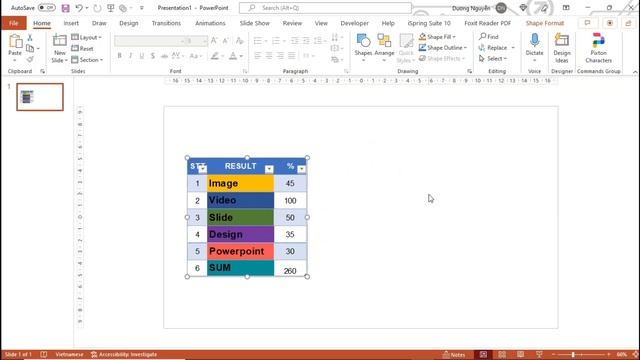Open the Section dropdown
This screenshot has height=360, width=640.
[87, 60]
